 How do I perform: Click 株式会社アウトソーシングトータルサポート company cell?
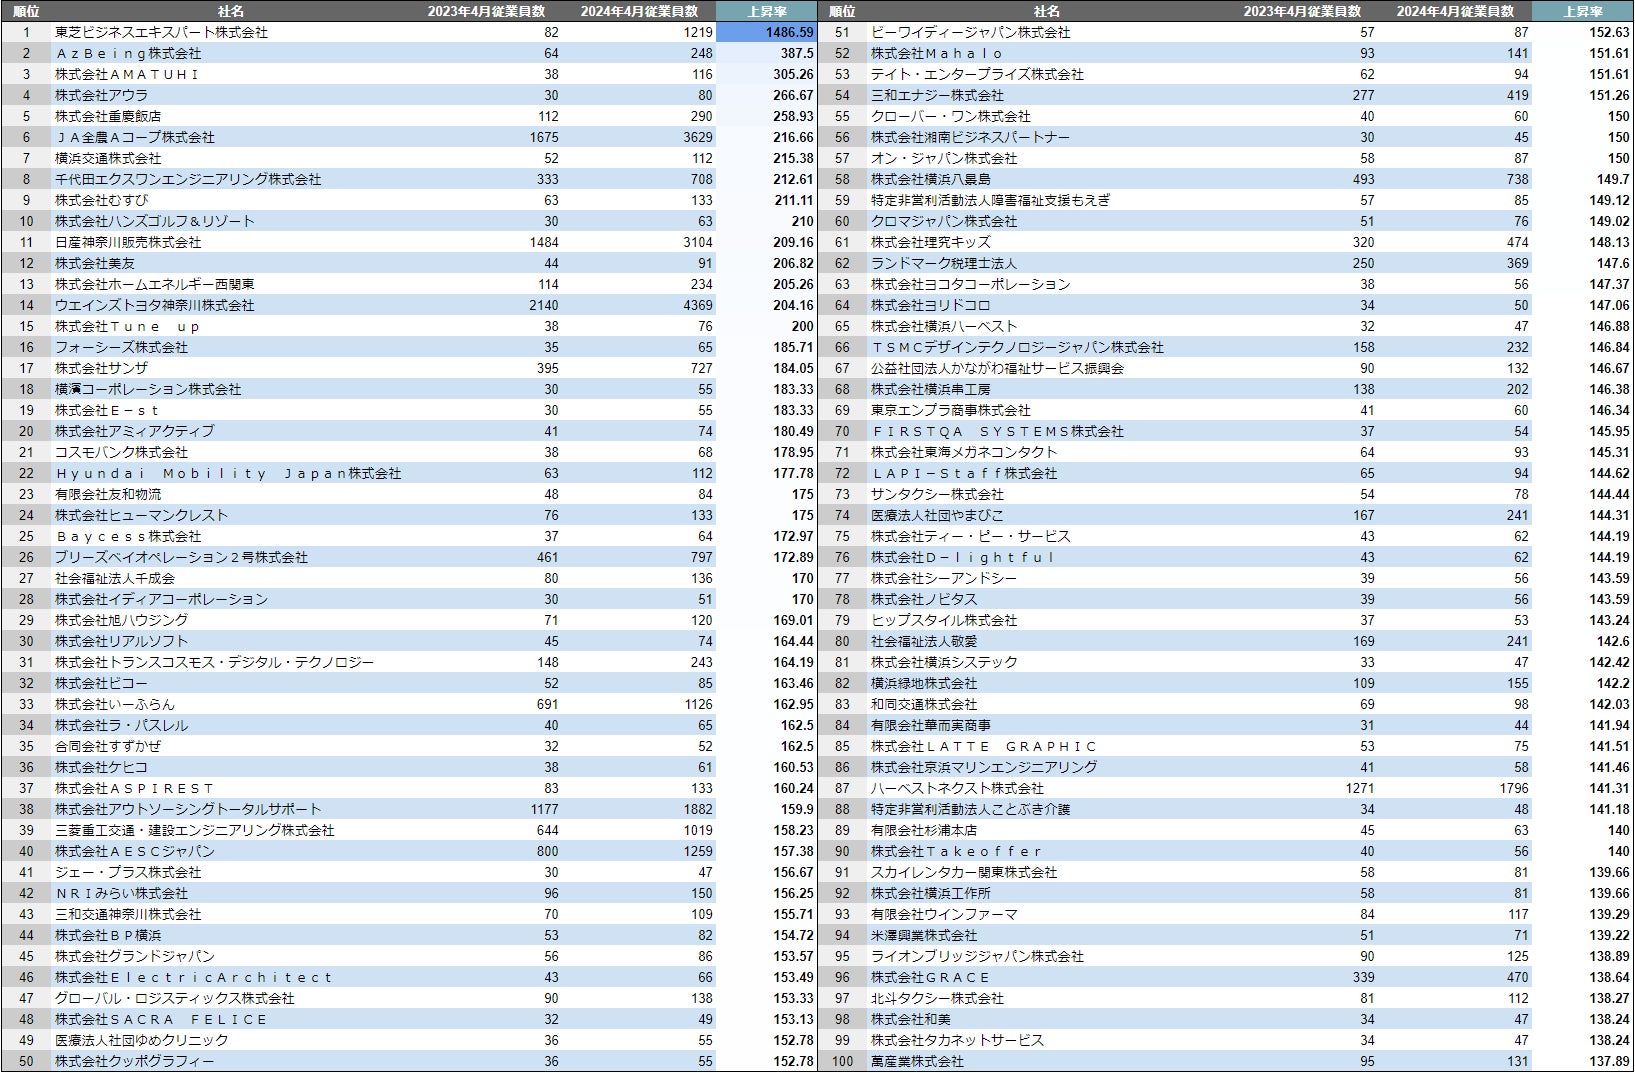coord(188,809)
